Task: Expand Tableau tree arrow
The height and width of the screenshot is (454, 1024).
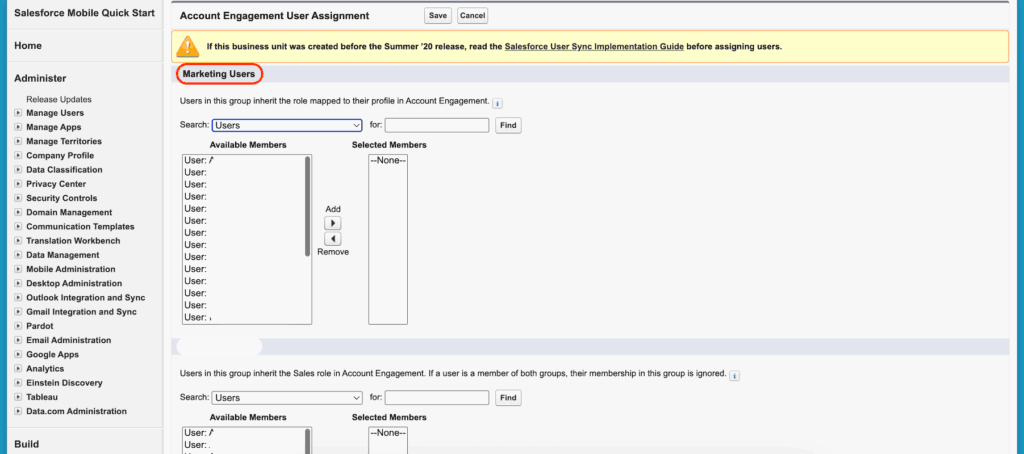Action: coord(18,397)
